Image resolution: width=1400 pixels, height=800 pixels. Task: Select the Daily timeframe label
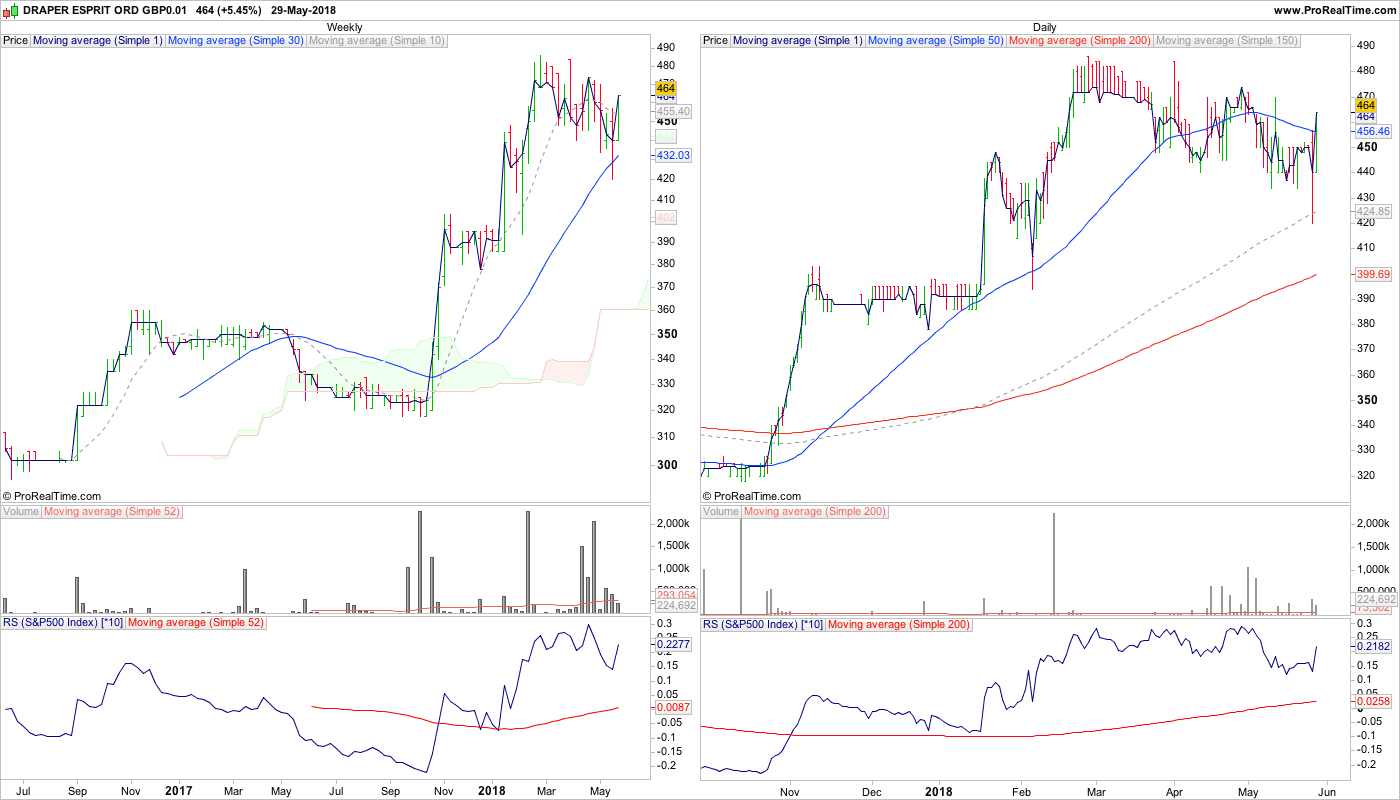pyautogui.click(x=1045, y=27)
